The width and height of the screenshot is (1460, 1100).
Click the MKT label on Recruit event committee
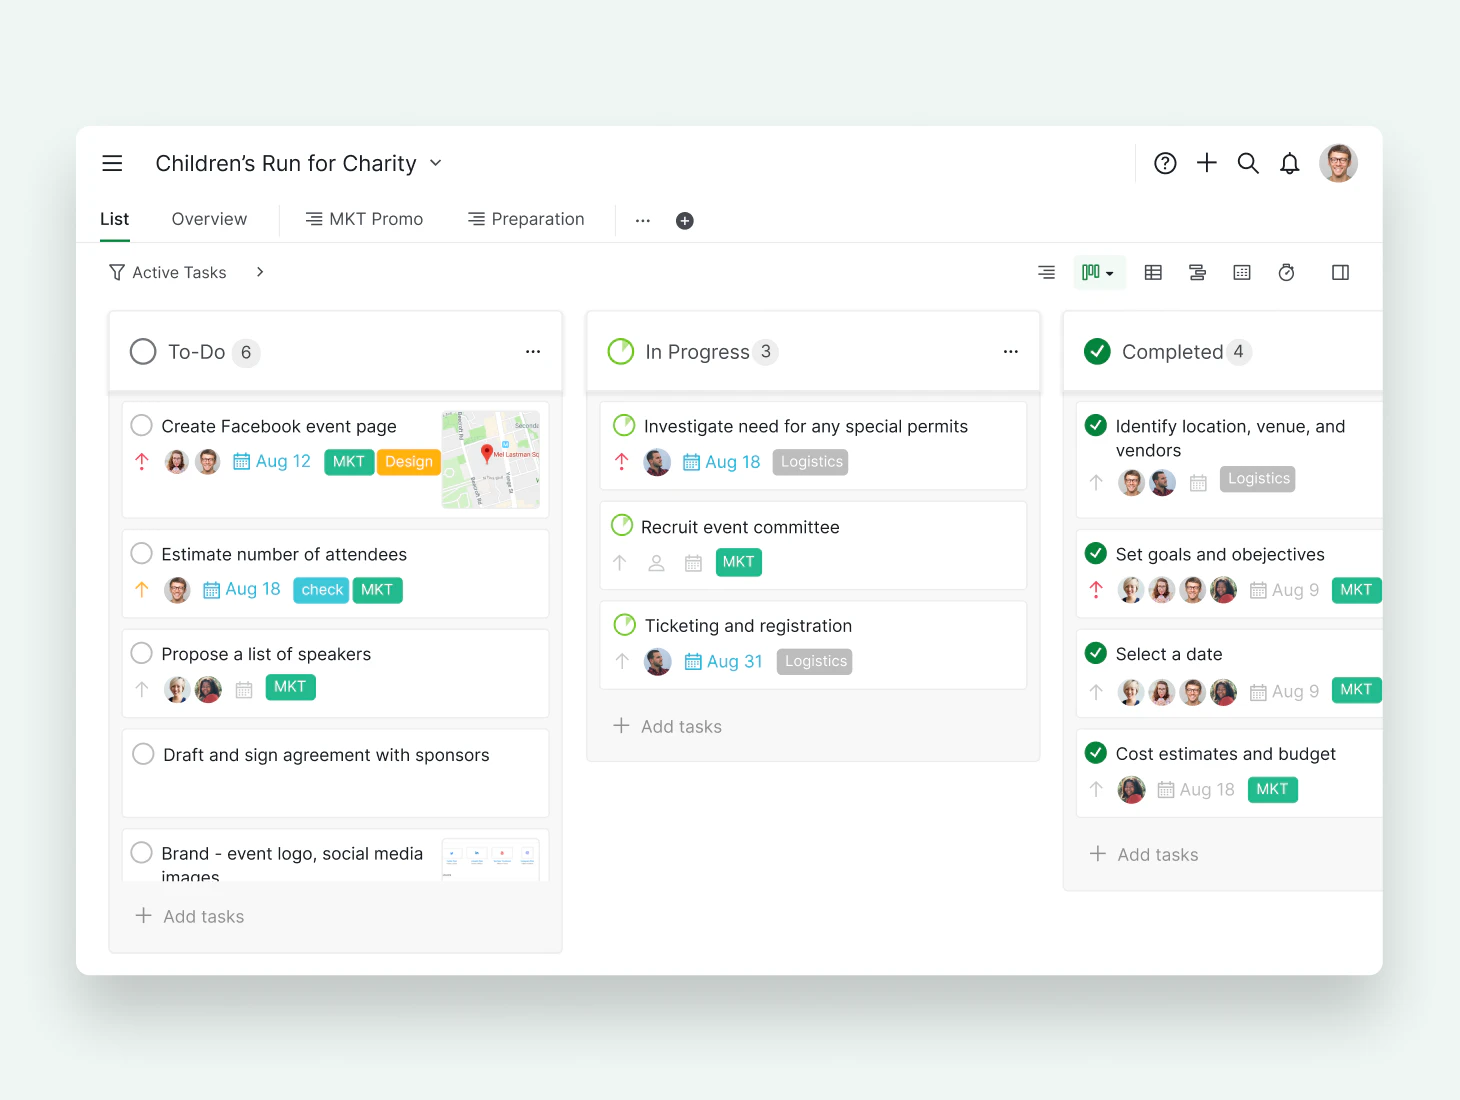739,562
